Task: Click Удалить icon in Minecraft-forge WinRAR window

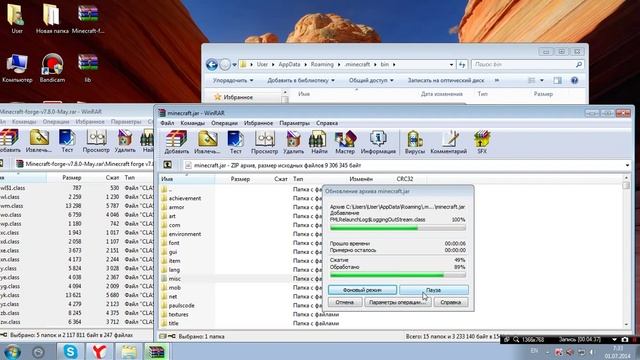Action: (125, 141)
